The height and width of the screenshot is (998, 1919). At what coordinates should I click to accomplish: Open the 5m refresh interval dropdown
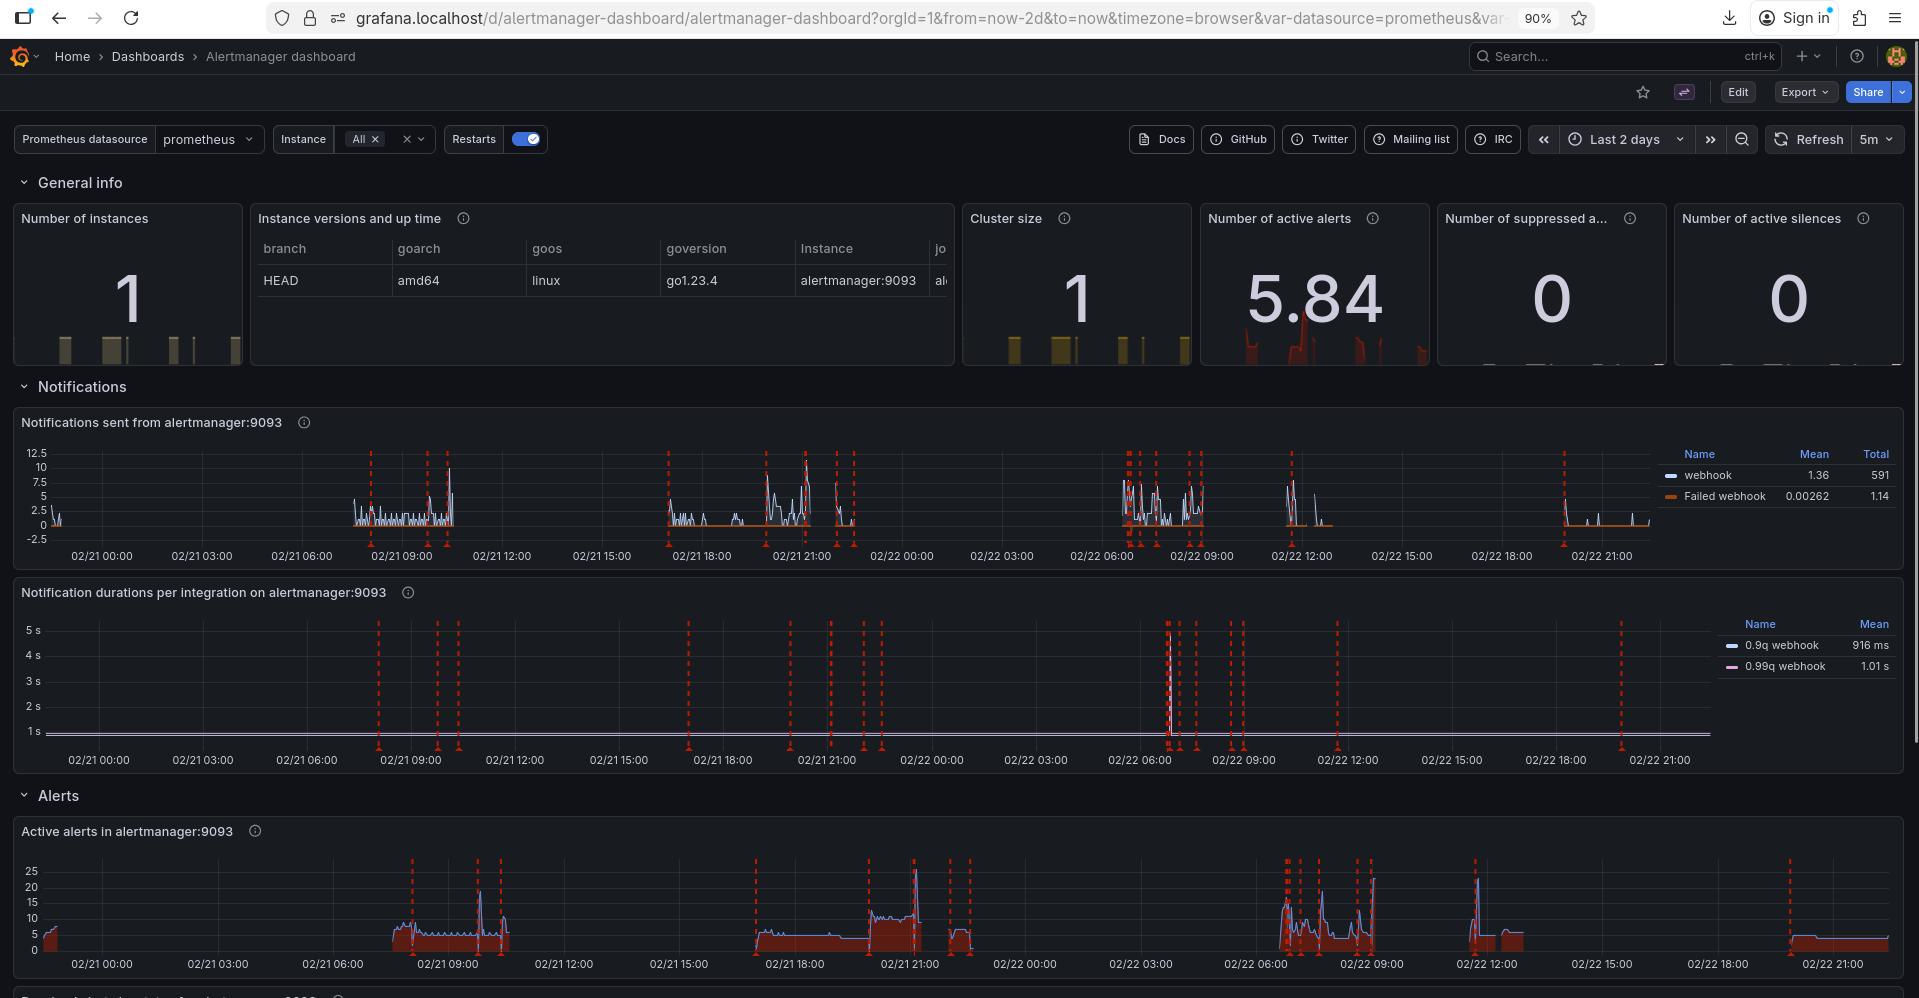point(1877,140)
